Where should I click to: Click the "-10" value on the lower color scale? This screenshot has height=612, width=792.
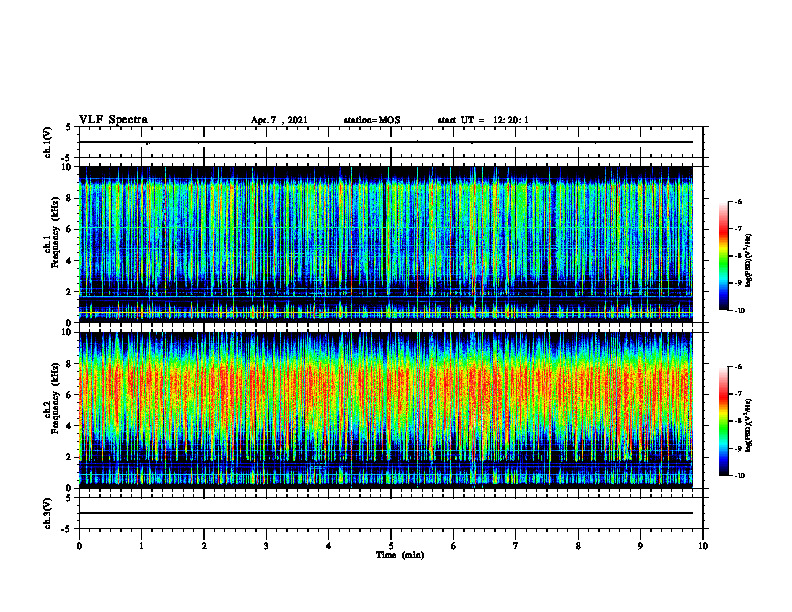(x=740, y=475)
